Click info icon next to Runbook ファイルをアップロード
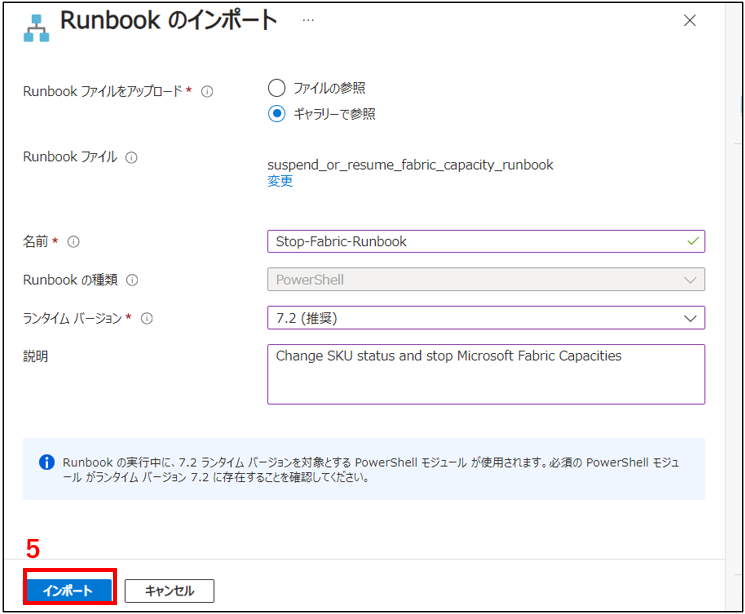The width and height of the screenshot is (745, 614). tap(207, 91)
